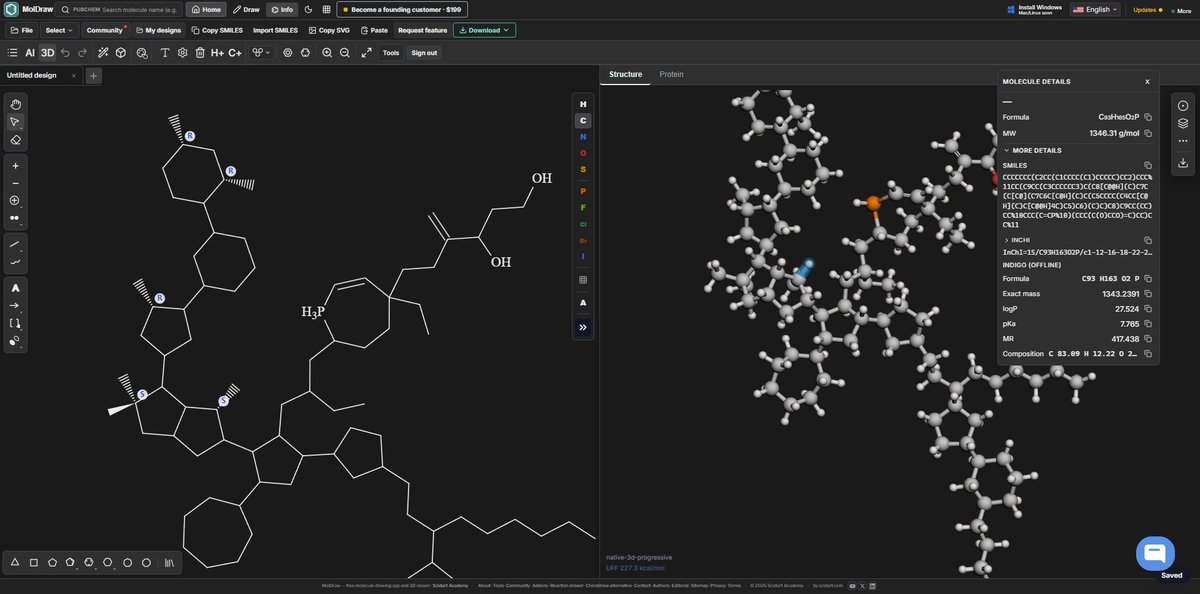Click the download icon beside the 3D viewer
Screen dimensions: 1200x594
[1183, 162]
